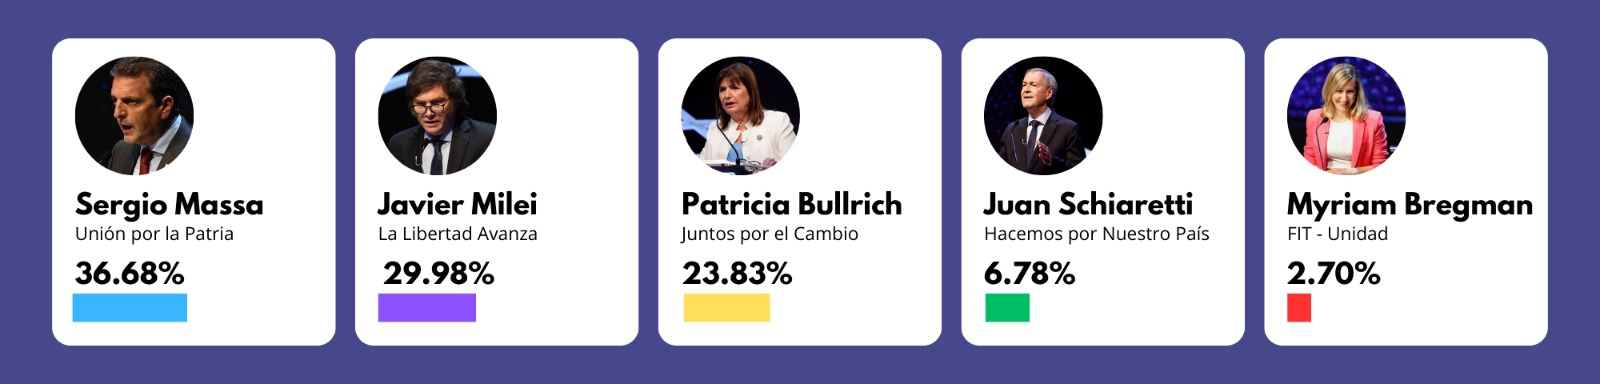Select the green bar under 6.78%
1600x384 pixels.
click(x=1007, y=308)
